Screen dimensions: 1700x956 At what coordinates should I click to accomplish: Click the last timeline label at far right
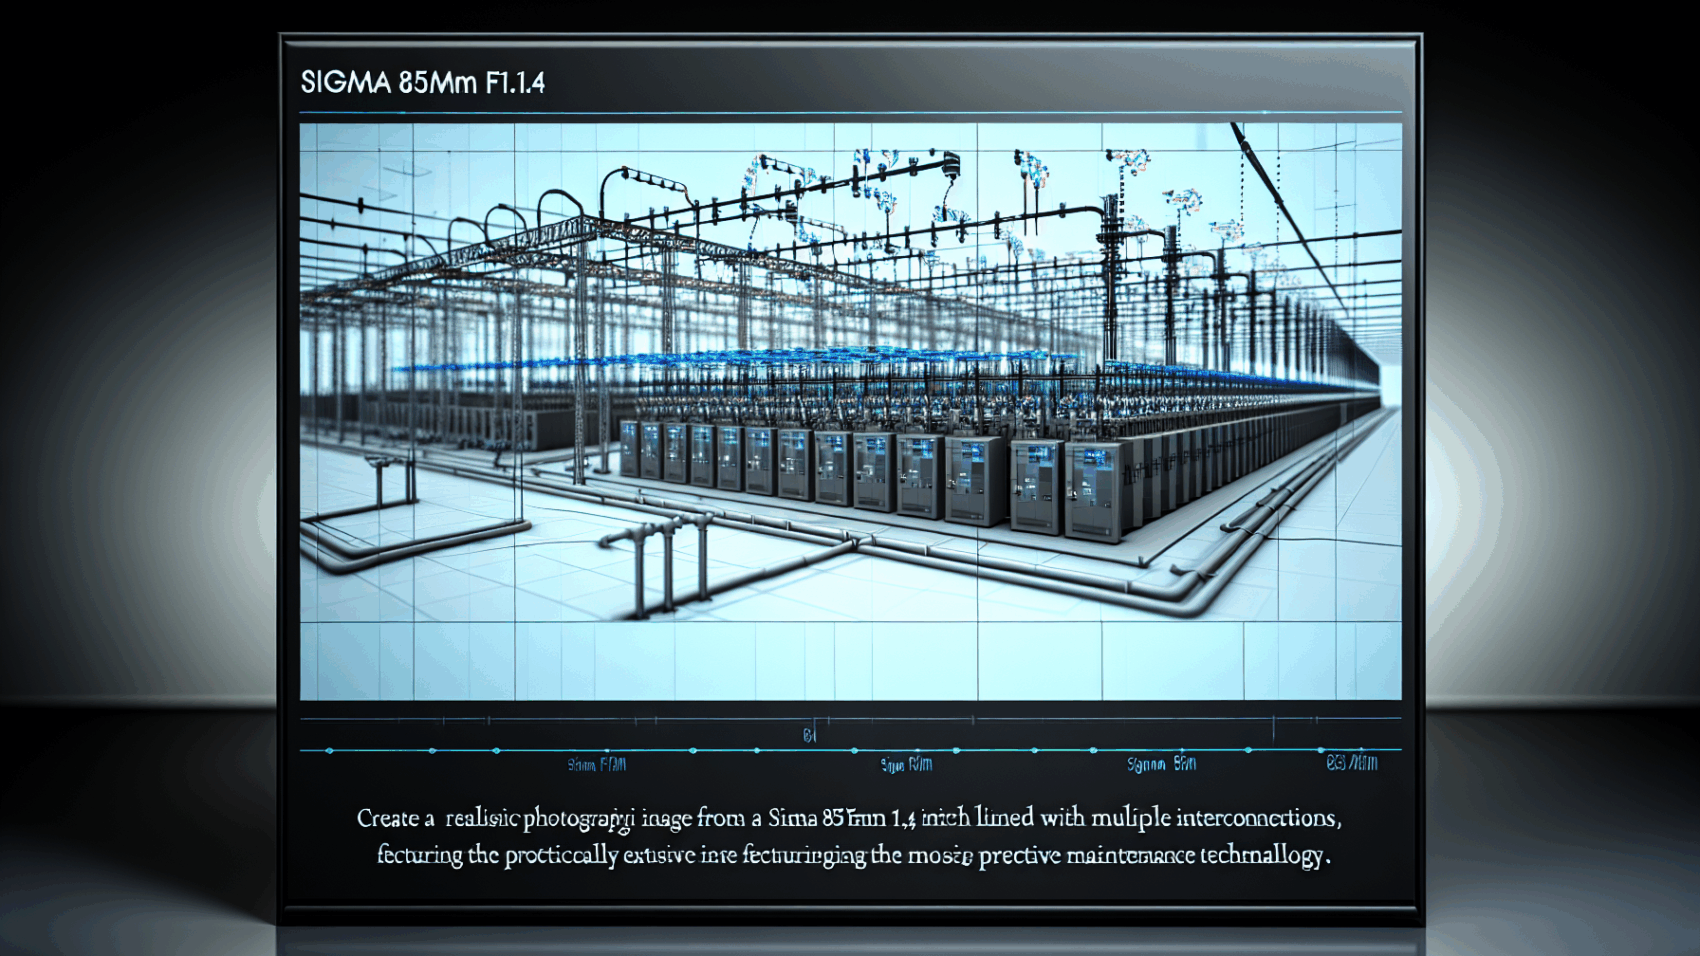pyautogui.click(x=1351, y=763)
